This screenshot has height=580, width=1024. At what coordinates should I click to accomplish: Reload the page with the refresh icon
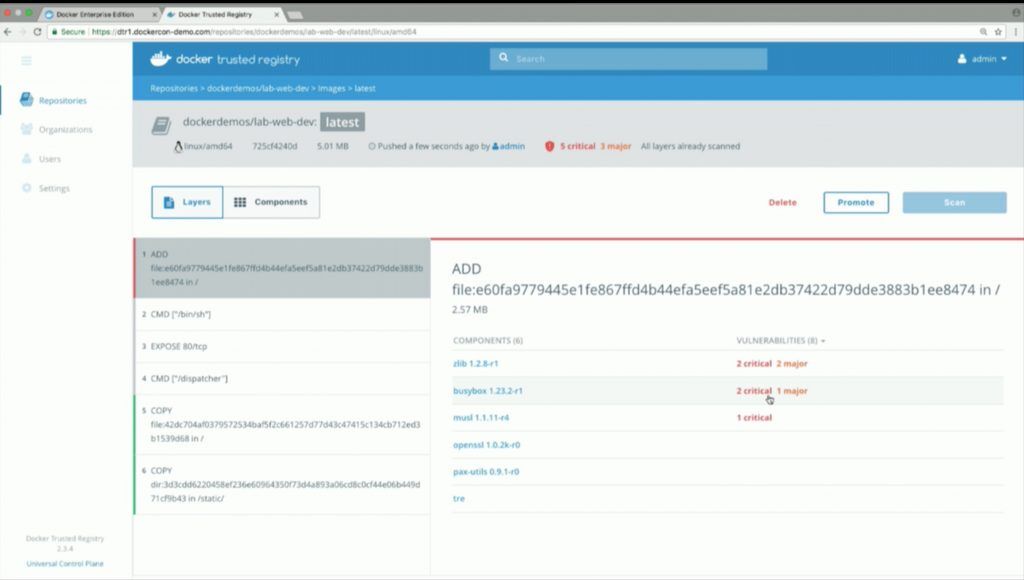pos(37,31)
